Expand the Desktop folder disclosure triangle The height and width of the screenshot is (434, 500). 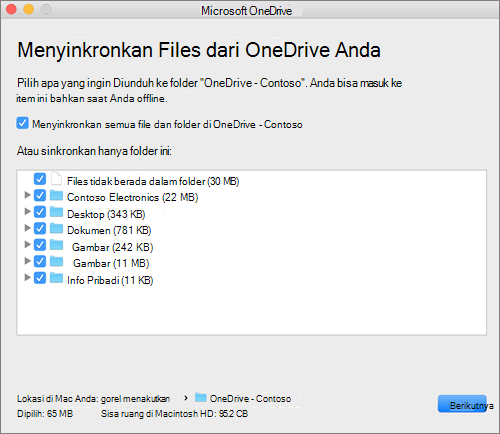tap(28, 211)
